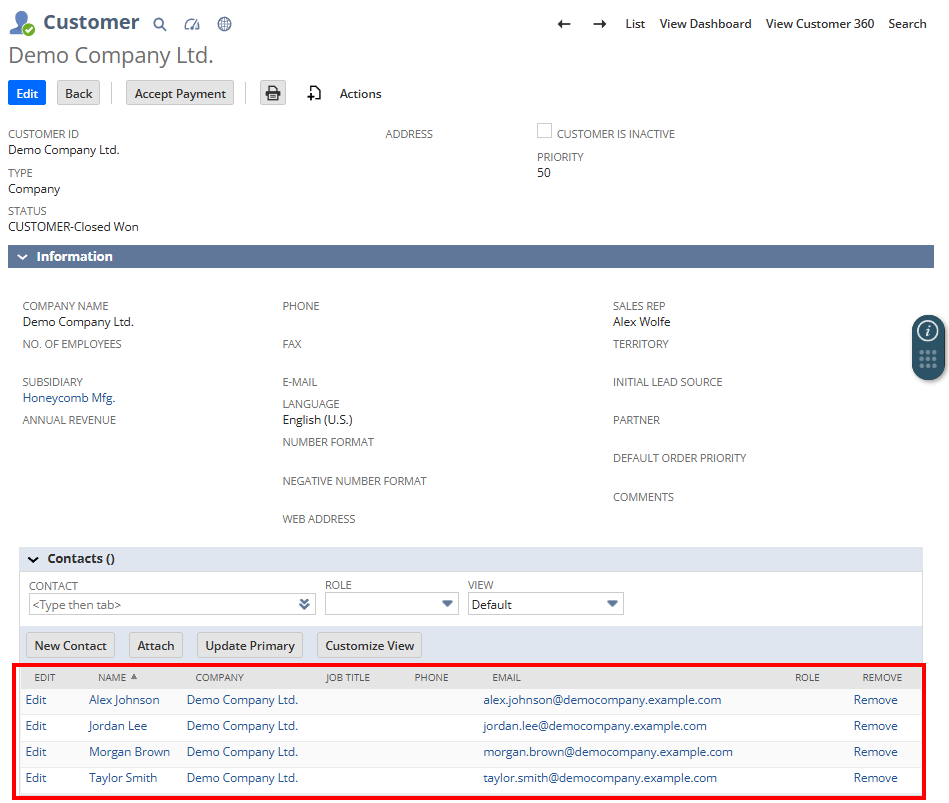
Task: Click Edit for Morgan Brown row
Action: click(36, 752)
